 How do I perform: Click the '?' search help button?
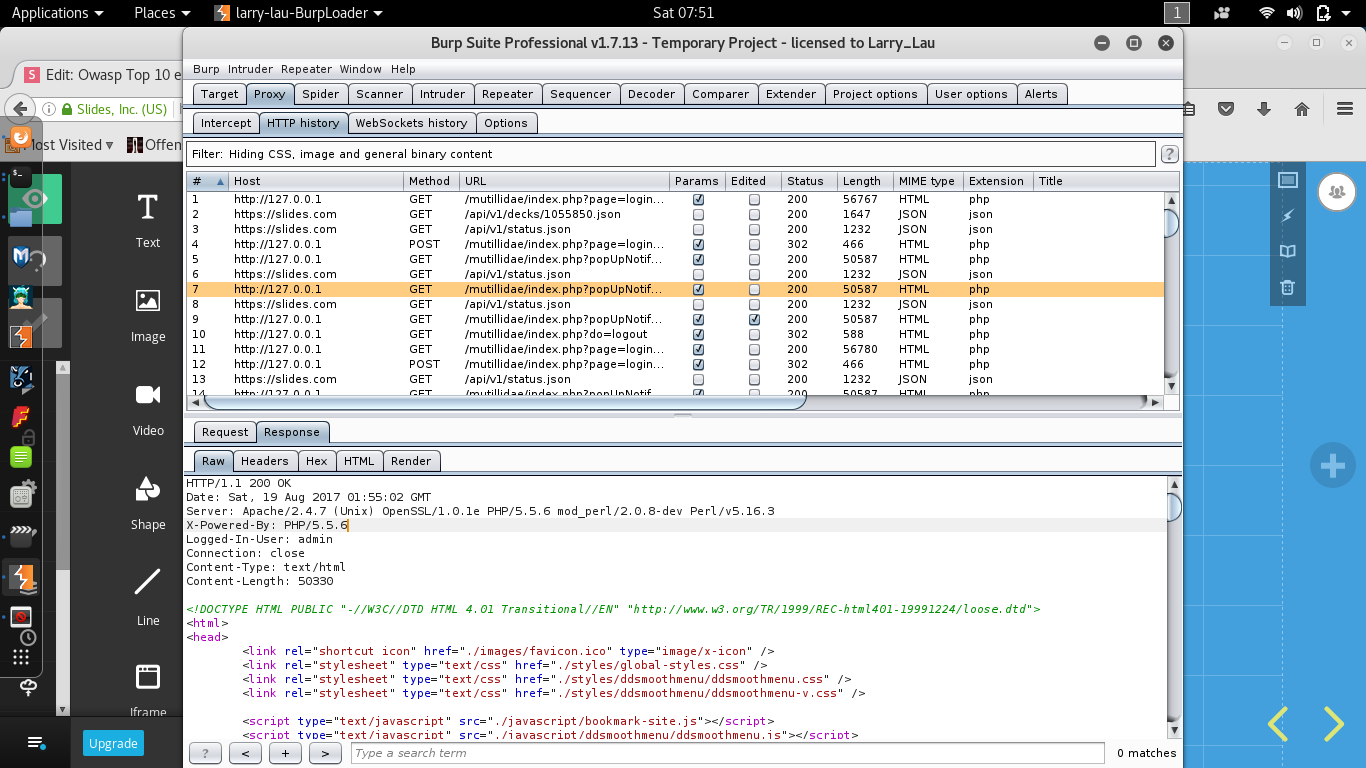pyautogui.click(x=205, y=753)
